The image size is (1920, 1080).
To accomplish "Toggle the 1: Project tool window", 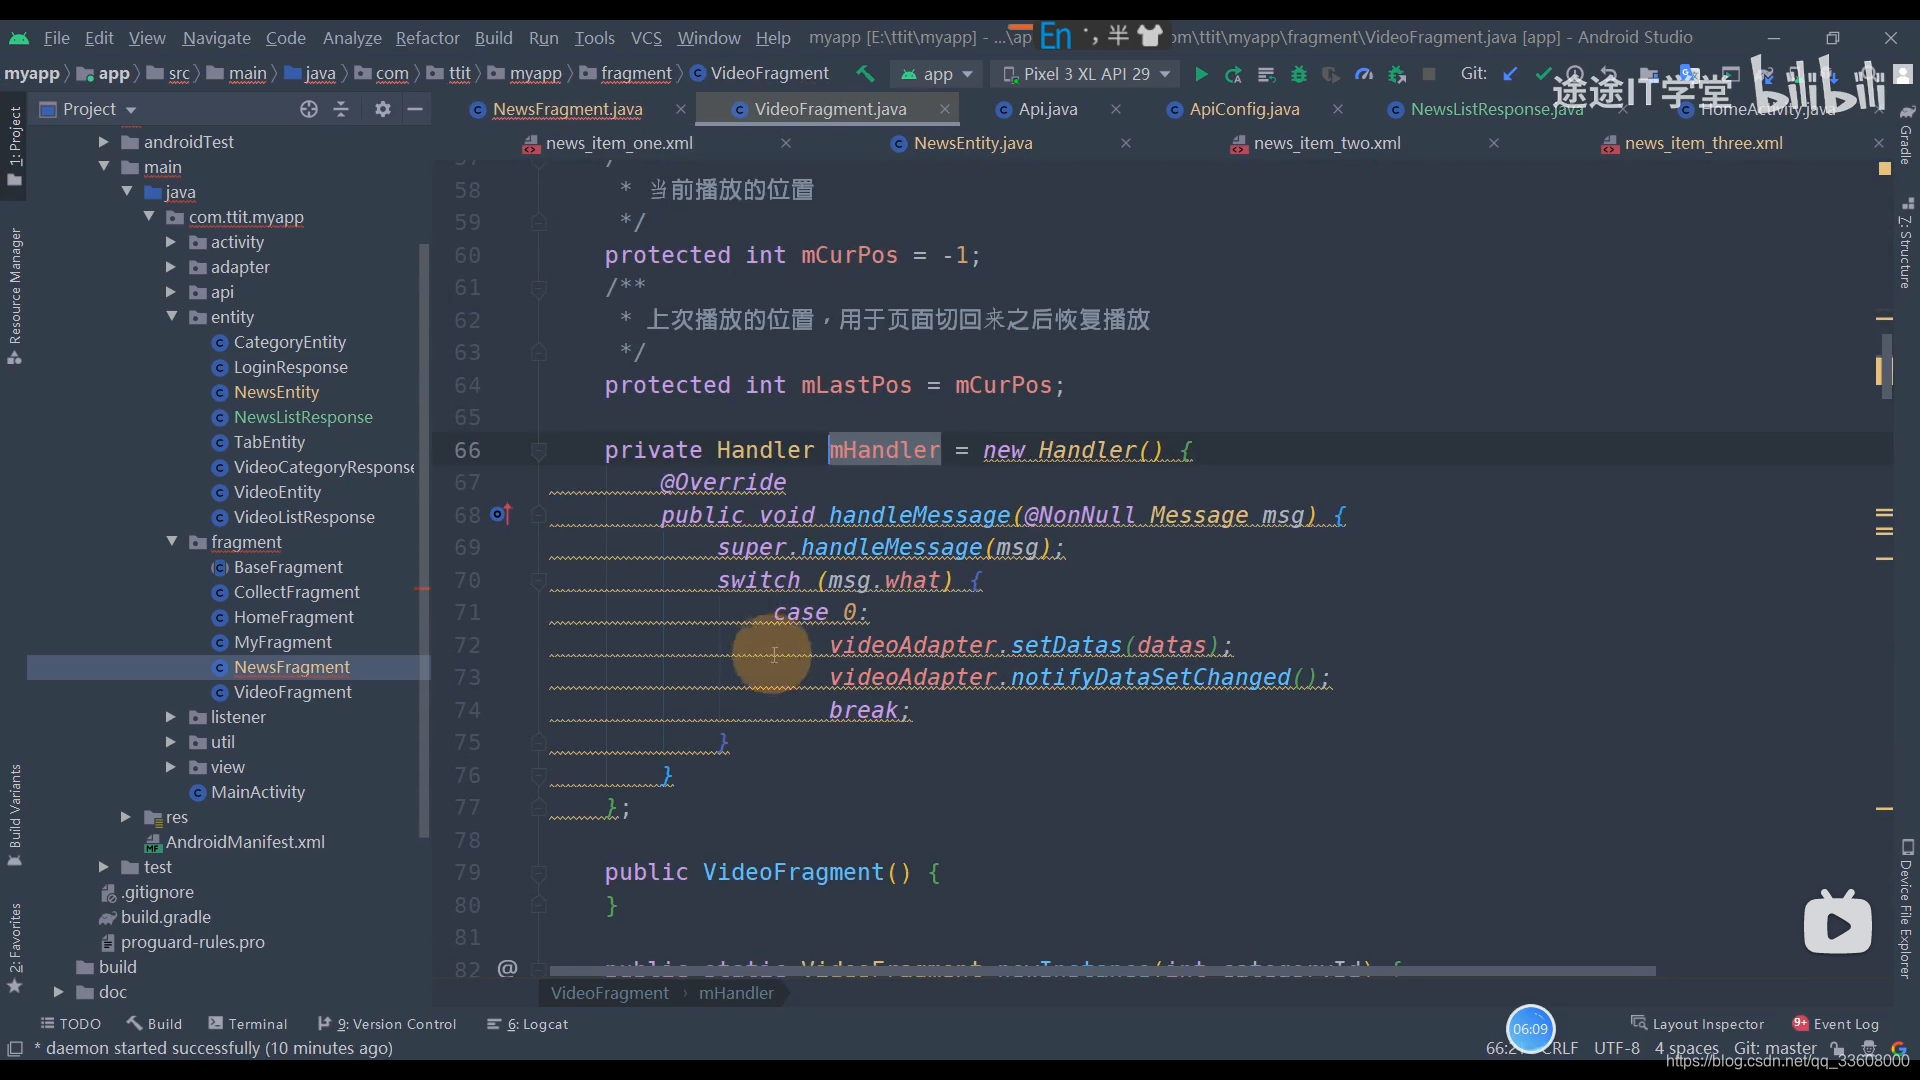I will click(15, 146).
